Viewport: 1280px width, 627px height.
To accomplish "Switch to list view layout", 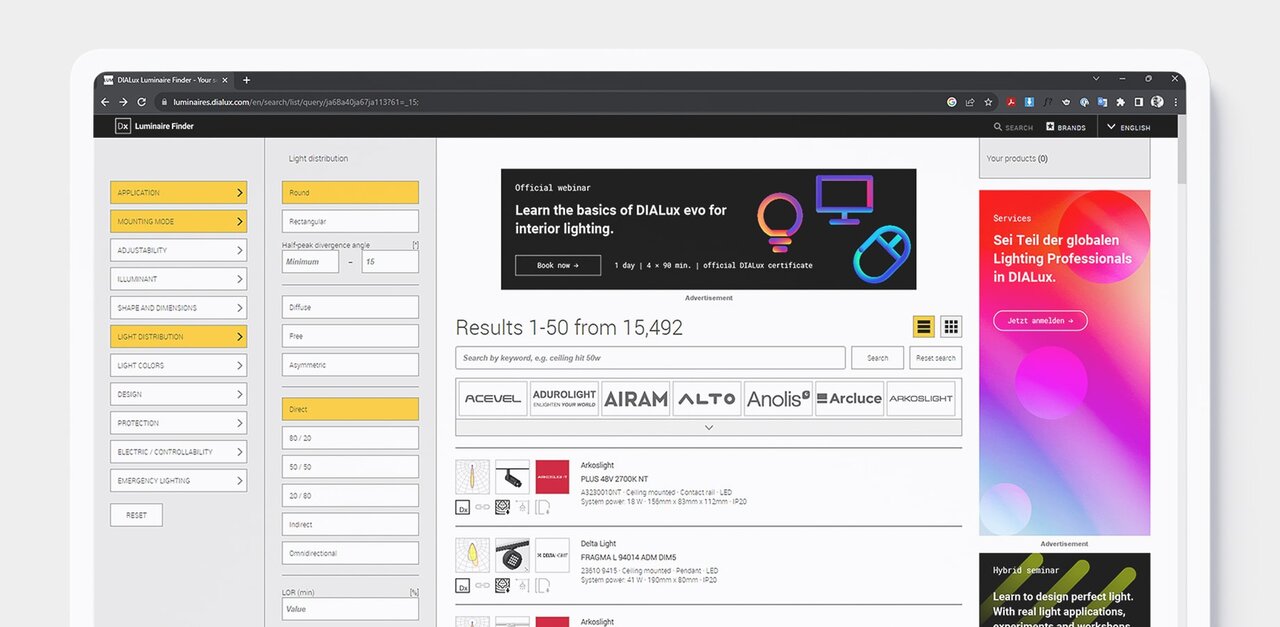I will coord(923,327).
